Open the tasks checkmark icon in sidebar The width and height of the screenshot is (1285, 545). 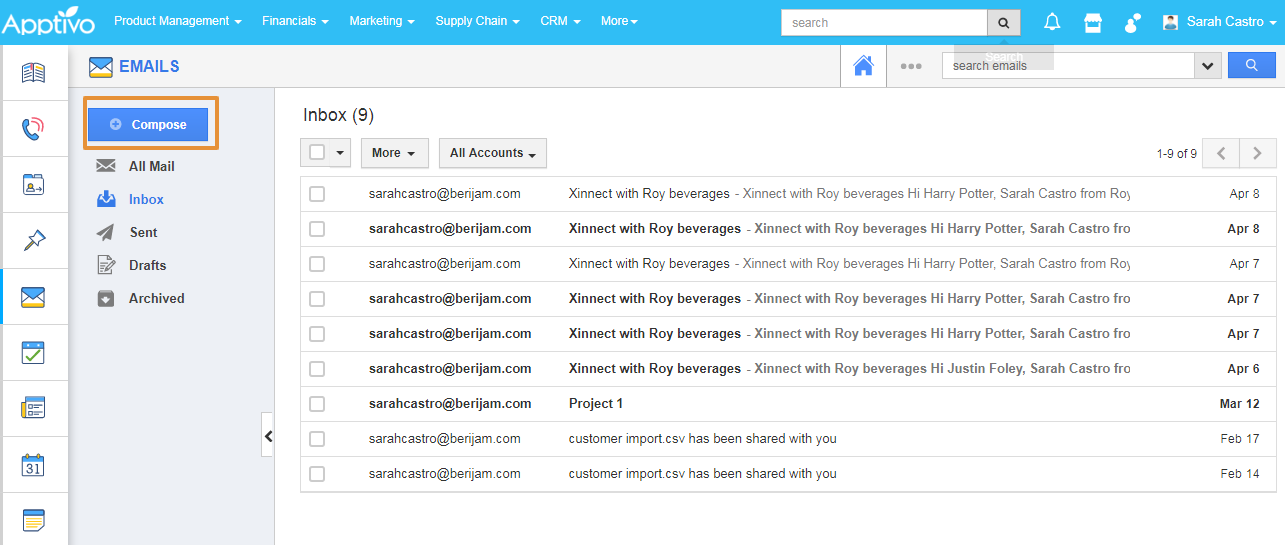coord(34,353)
